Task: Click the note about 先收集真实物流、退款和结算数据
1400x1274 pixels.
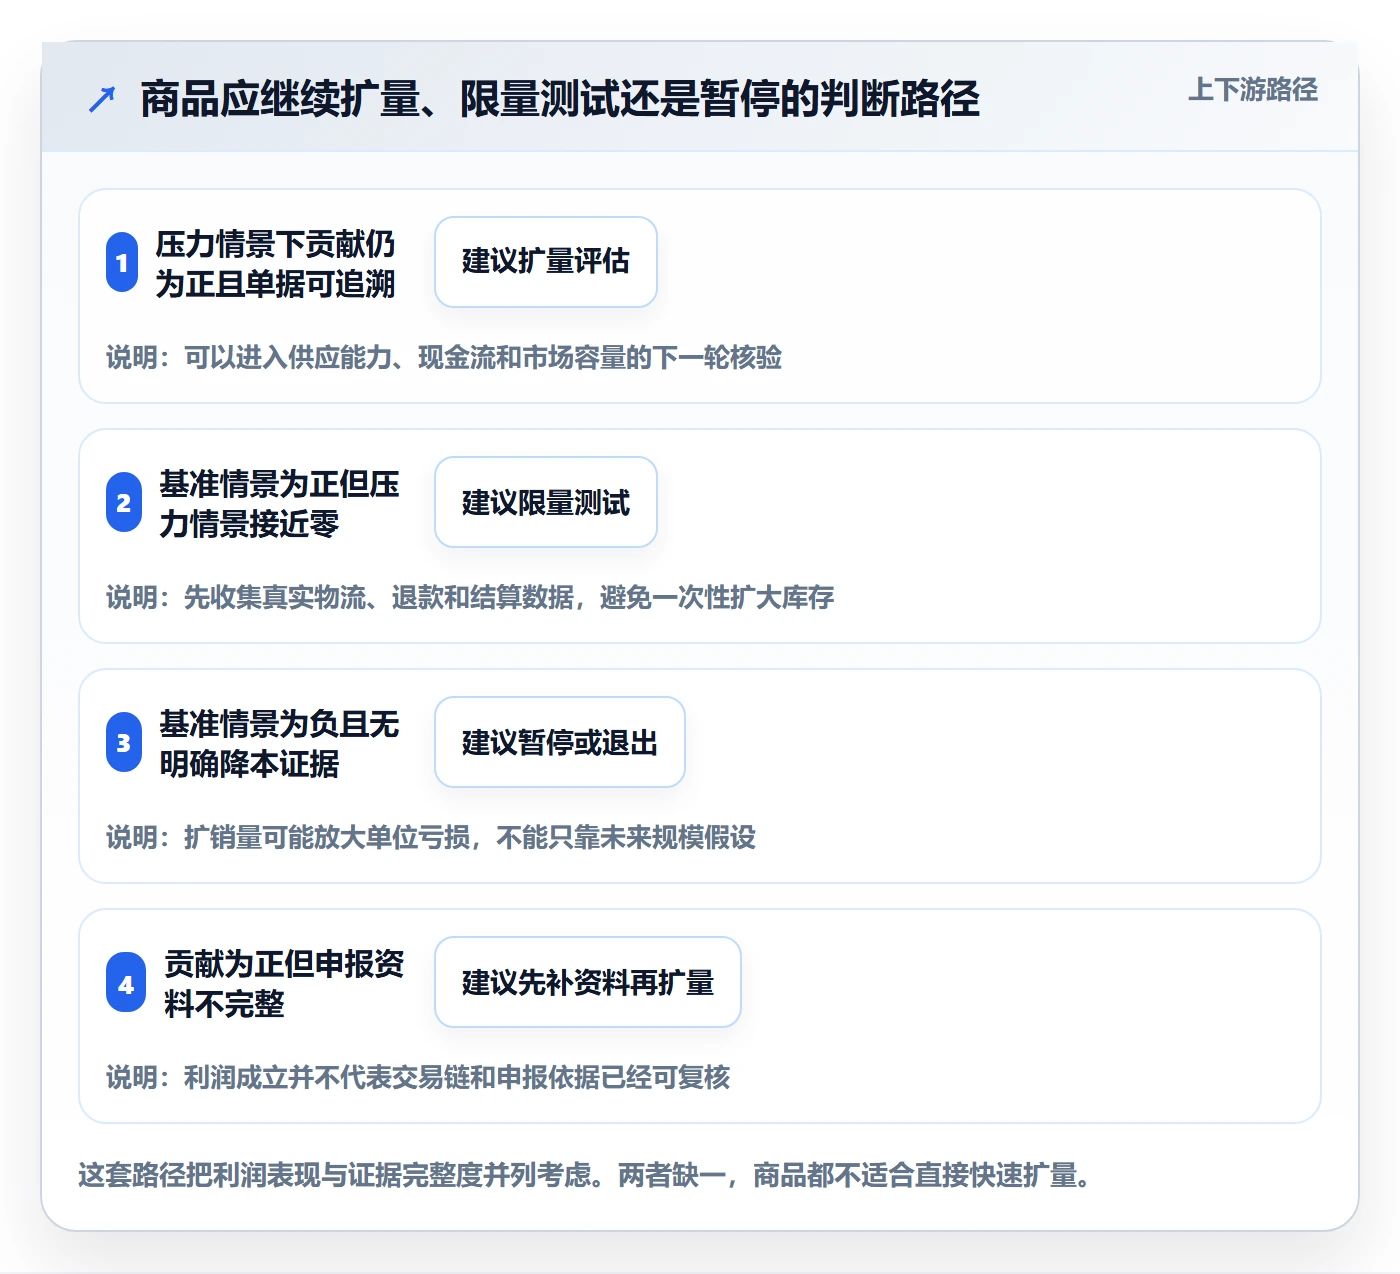Action: coord(470,597)
